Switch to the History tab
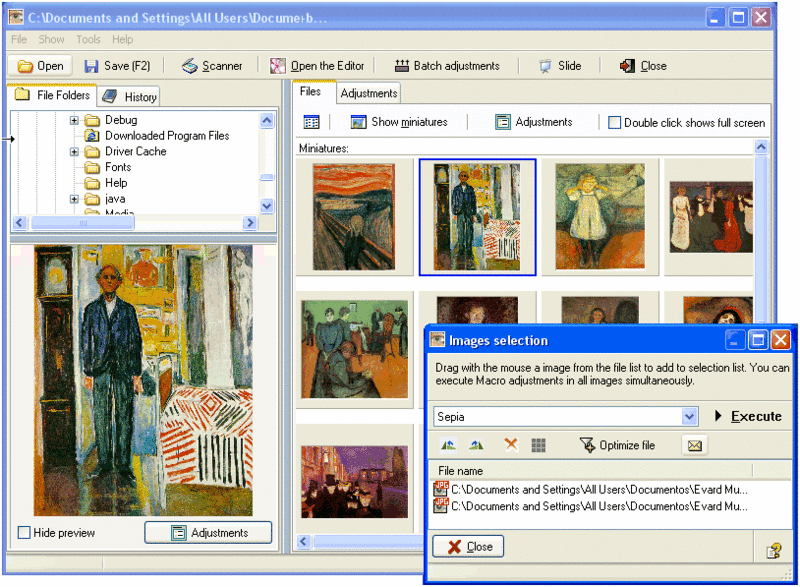The width and height of the screenshot is (800, 587). [130, 96]
